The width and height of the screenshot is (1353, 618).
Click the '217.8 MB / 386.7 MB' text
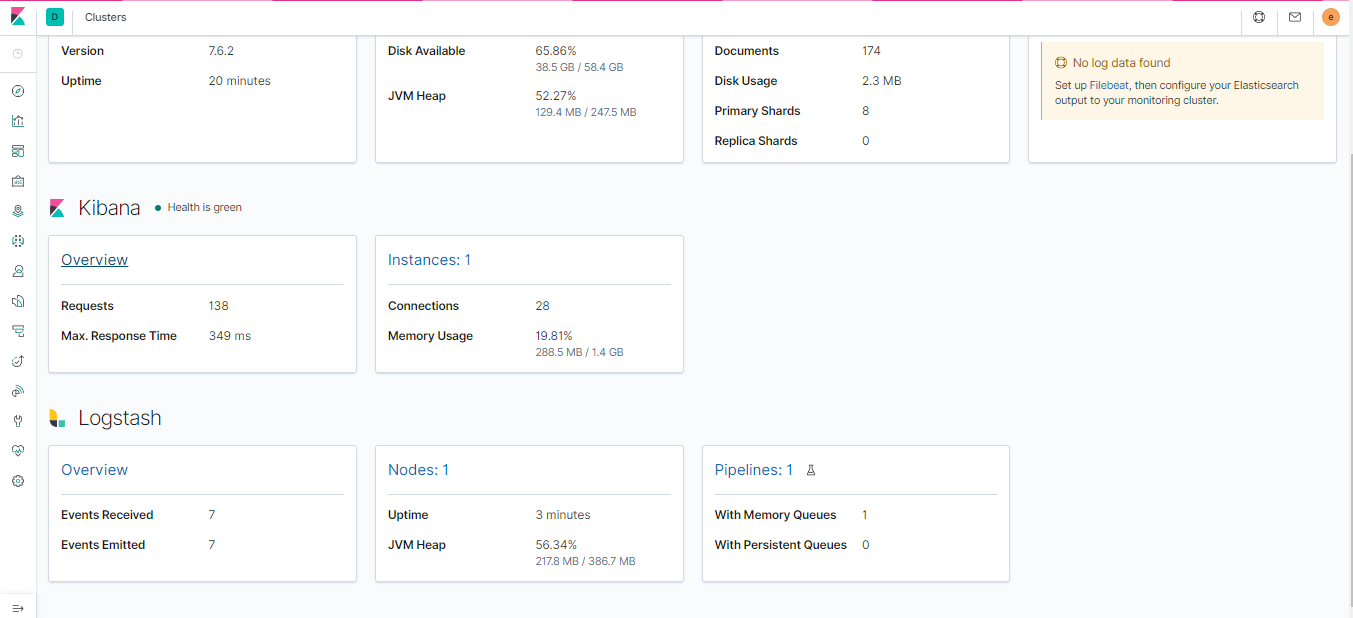pyautogui.click(x=586, y=562)
